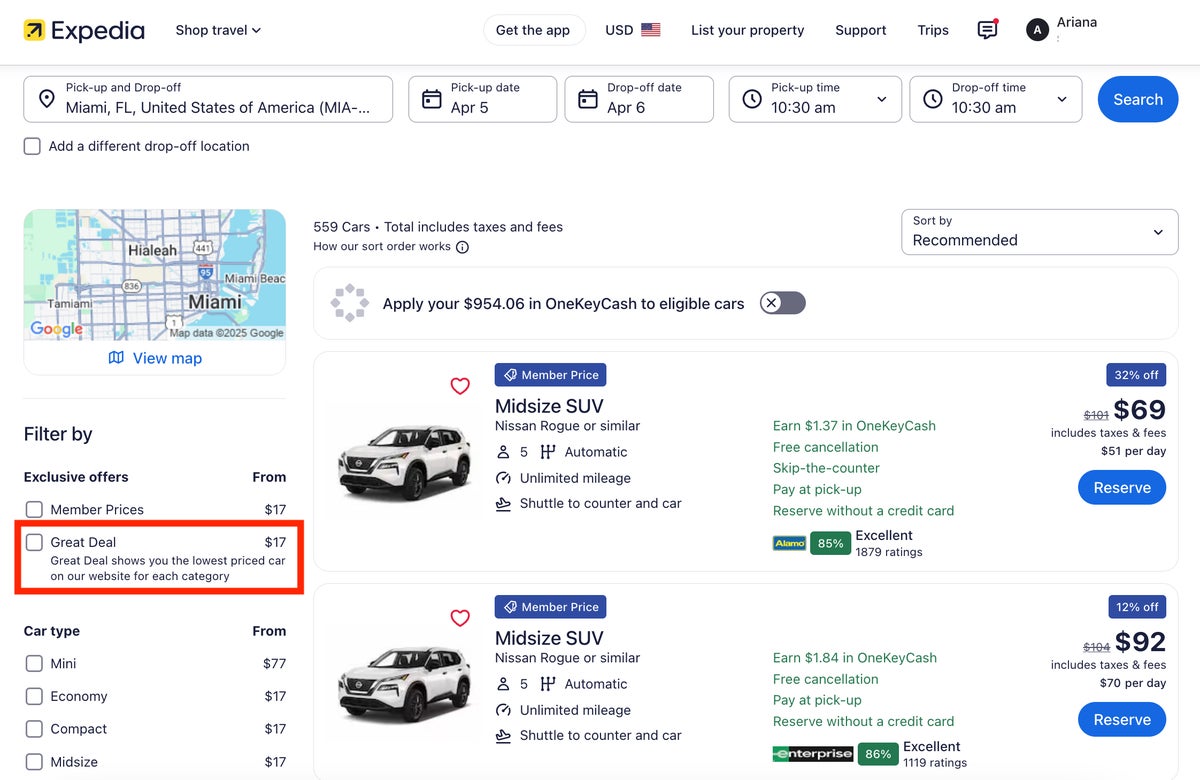
Task: Click the Alamo Nissan Rogue car image
Action: (x=405, y=464)
